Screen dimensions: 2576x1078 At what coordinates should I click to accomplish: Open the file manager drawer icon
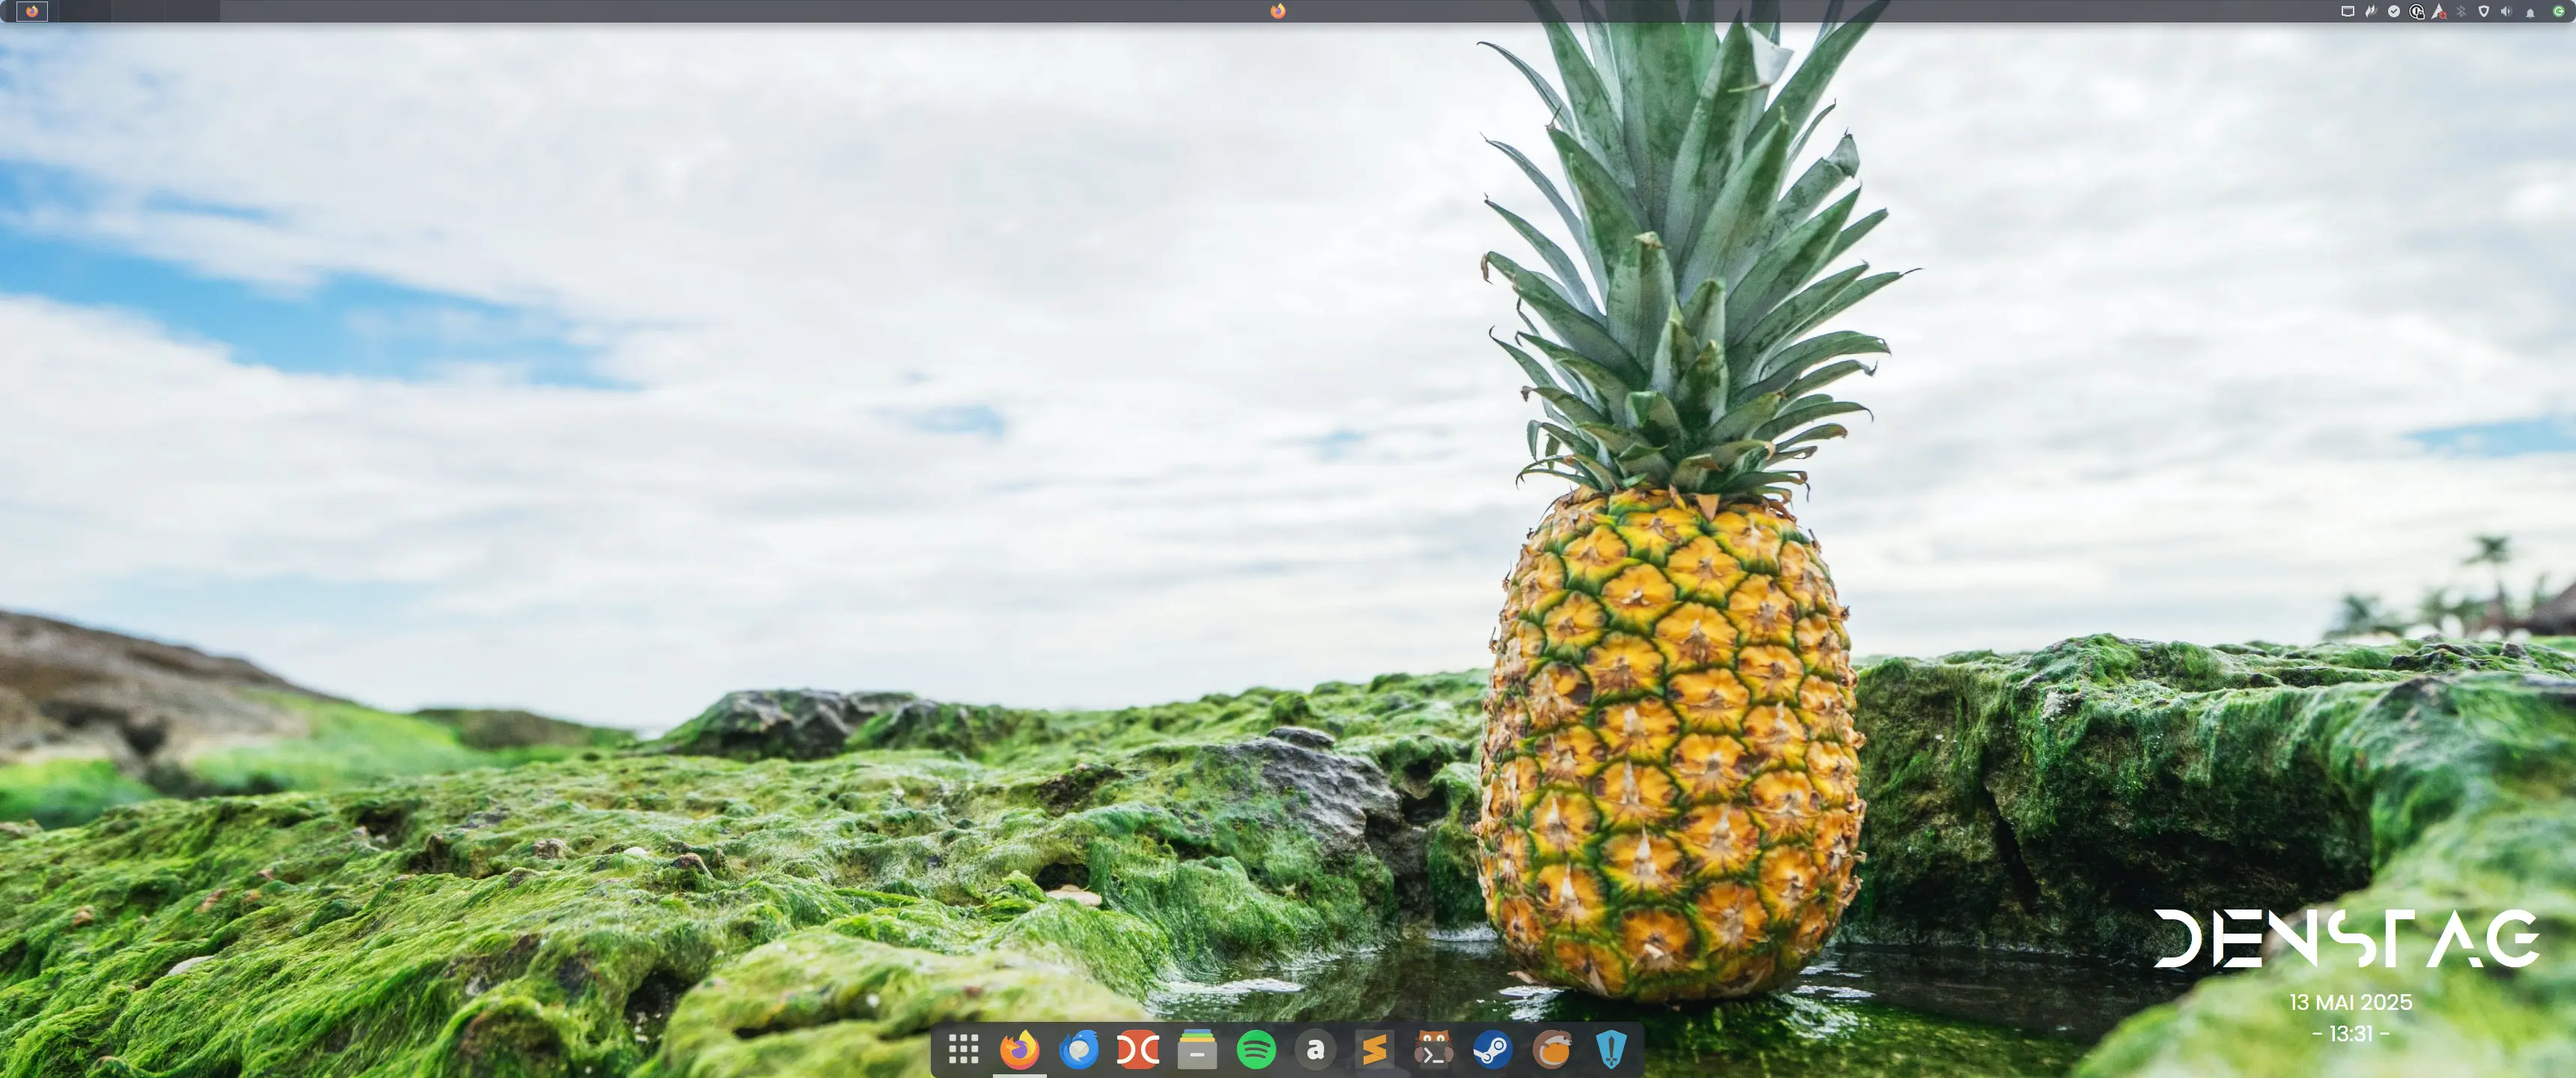tap(1197, 1049)
